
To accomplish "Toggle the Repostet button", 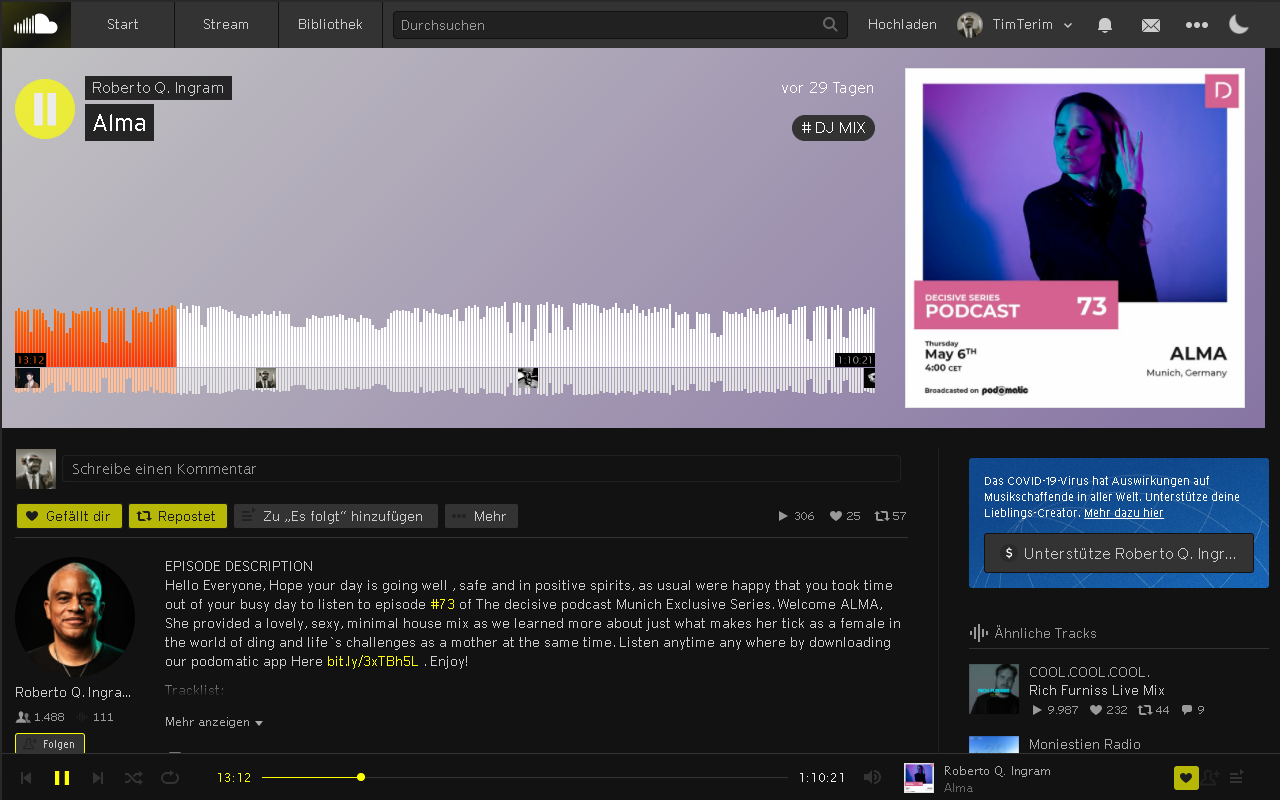I will pyautogui.click(x=178, y=516).
